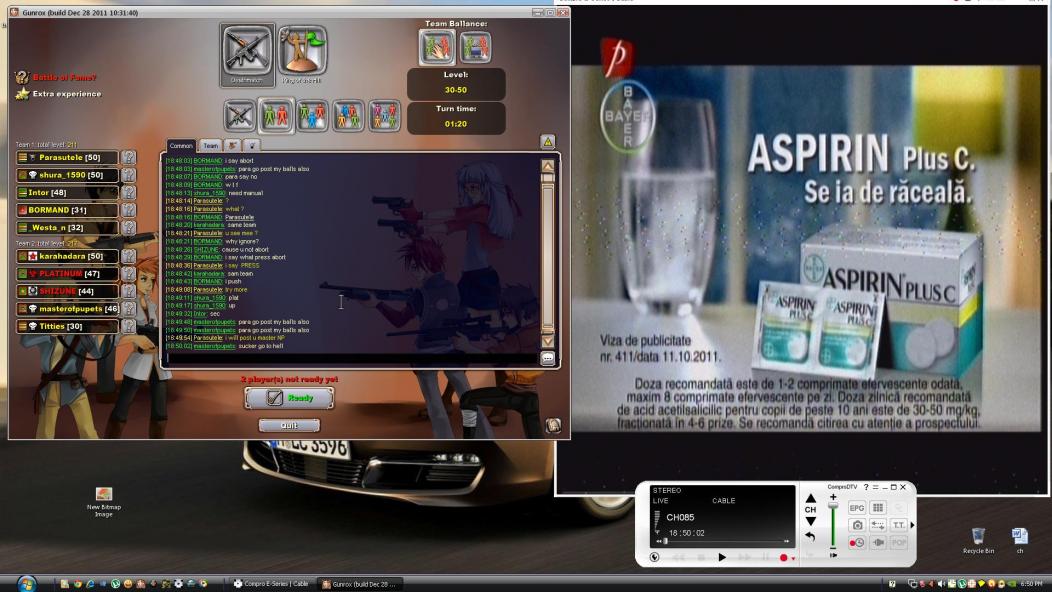Click the Quit button
Screen dimensions: 1052x592
[289, 425]
